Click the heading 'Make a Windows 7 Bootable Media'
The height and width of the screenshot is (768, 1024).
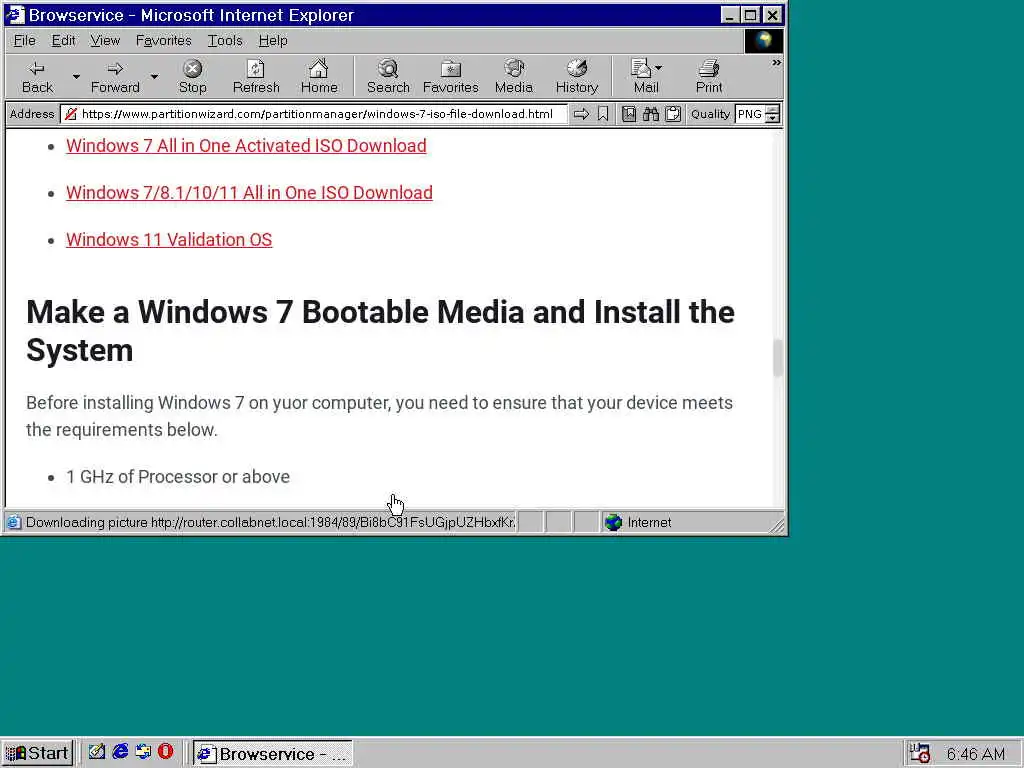[x=380, y=331]
